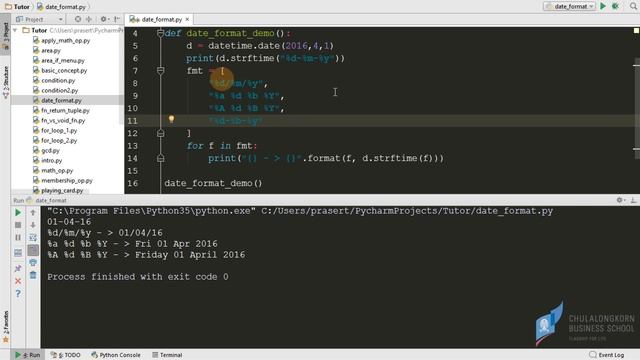Run date_format with green toolbar arrow
This screenshot has width=640, height=360.
[603, 6]
